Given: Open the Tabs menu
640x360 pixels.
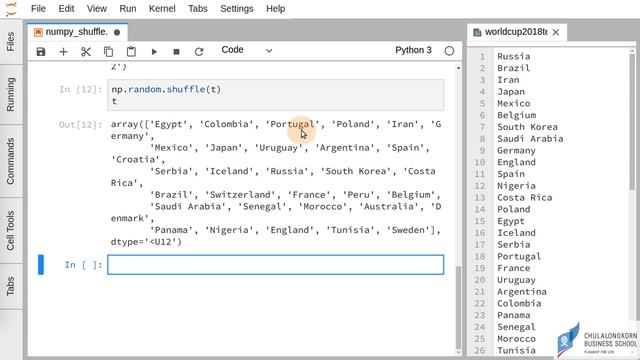Looking at the screenshot, I should click(x=198, y=9).
